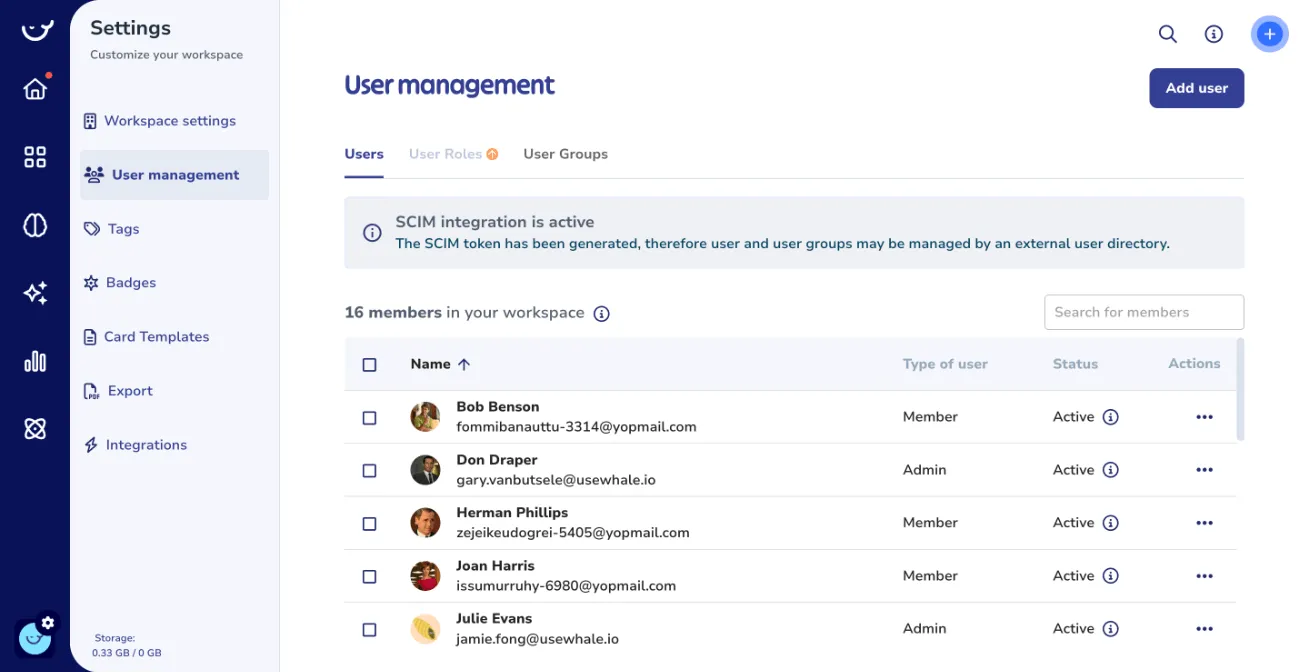Open actions menu for Herman Phillips
Screen dimensions: 1309x672
tap(1204, 523)
